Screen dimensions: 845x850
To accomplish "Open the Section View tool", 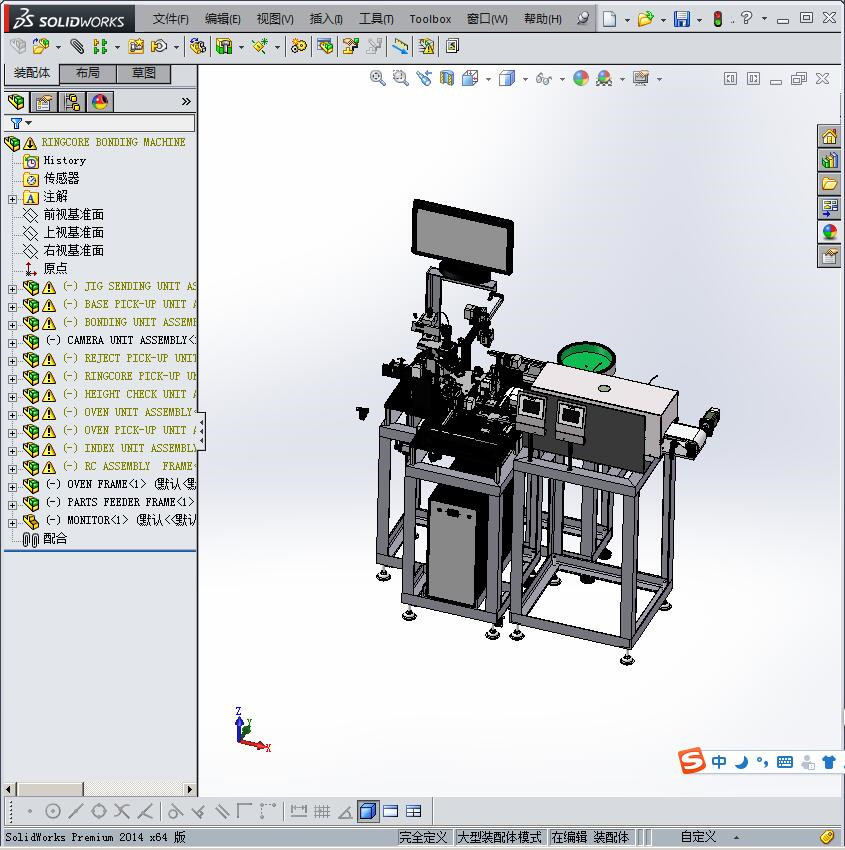I will point(447,79).
